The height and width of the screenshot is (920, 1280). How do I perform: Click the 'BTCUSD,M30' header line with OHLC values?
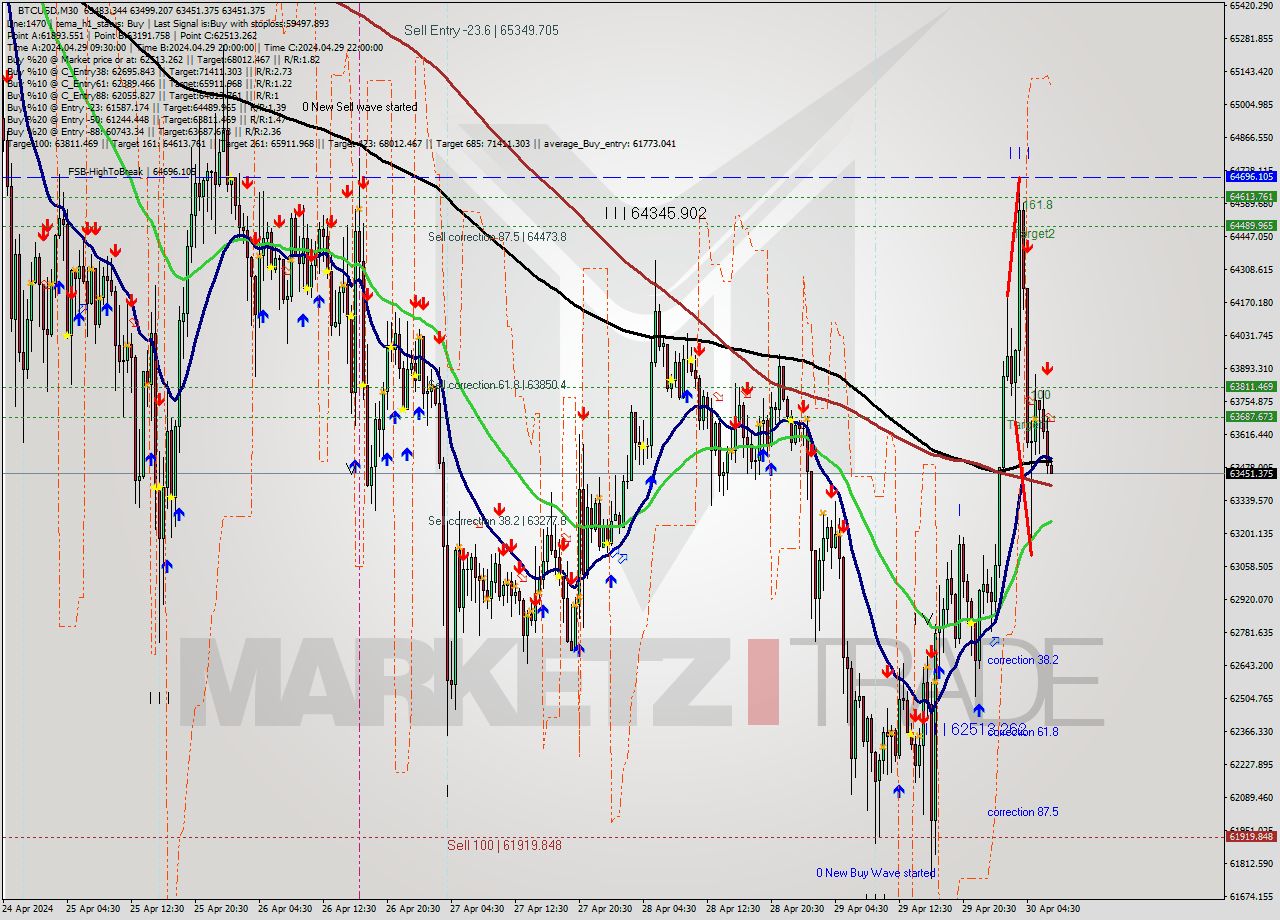[x=141, y=10]
